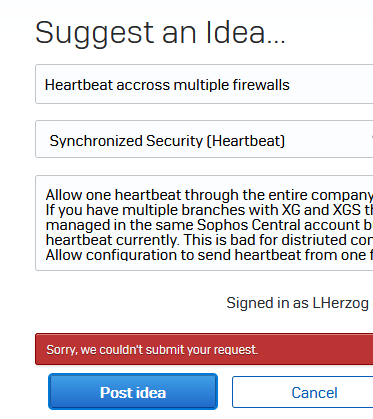This screenshot has width=373, height=419.
Task: Place cursor on 'managed in the same' line
Action: click(209, 225)
